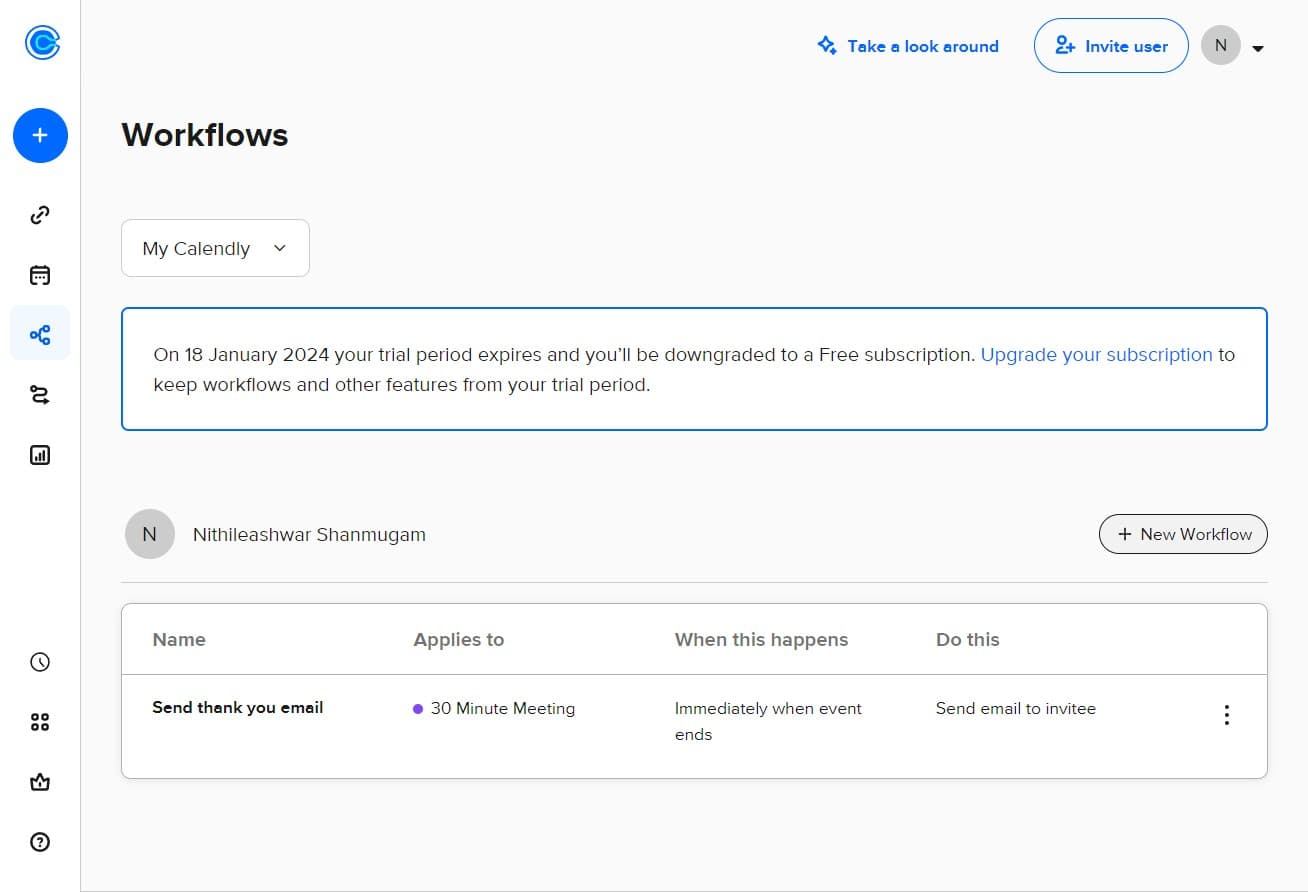Screen dimensions: 1308x892
Task: Open Event Types via the link icon
Action: tap(40, 214)
